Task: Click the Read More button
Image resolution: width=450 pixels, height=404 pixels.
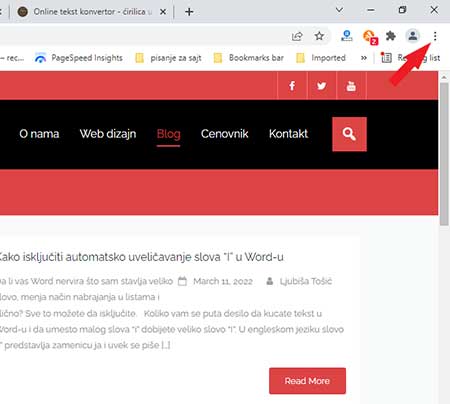Action: click(x=307, y=381)
